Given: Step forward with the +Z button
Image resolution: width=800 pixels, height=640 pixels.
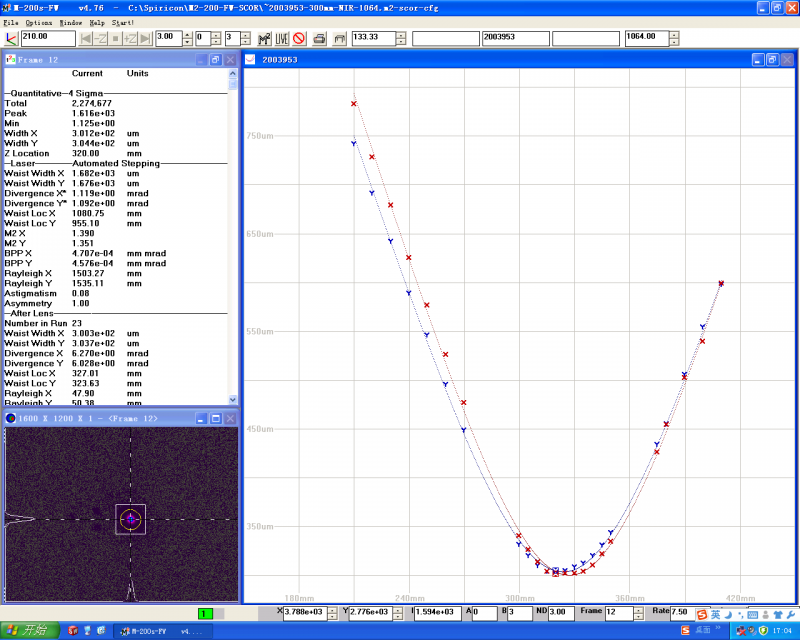Looking at the screenshot, I should (130, 39).
